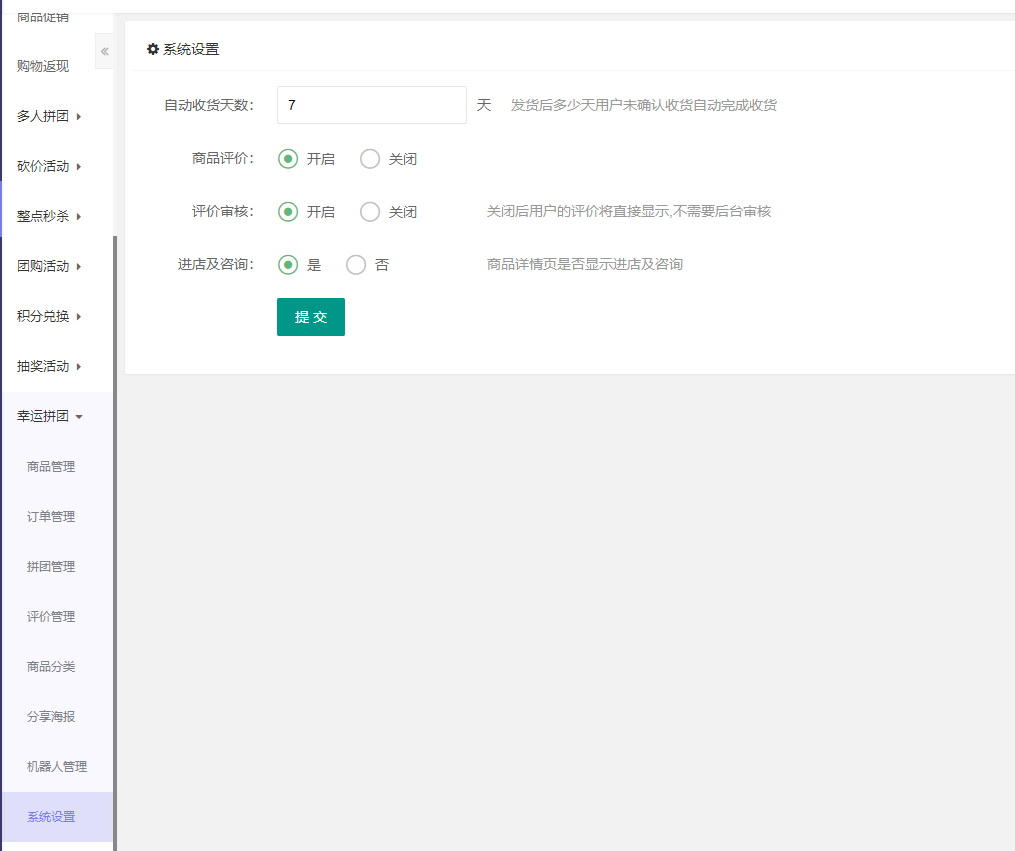Expand the 多人拼团 submenu
1015x851 pixels.
pyautogui.click(x=48, y=116)
